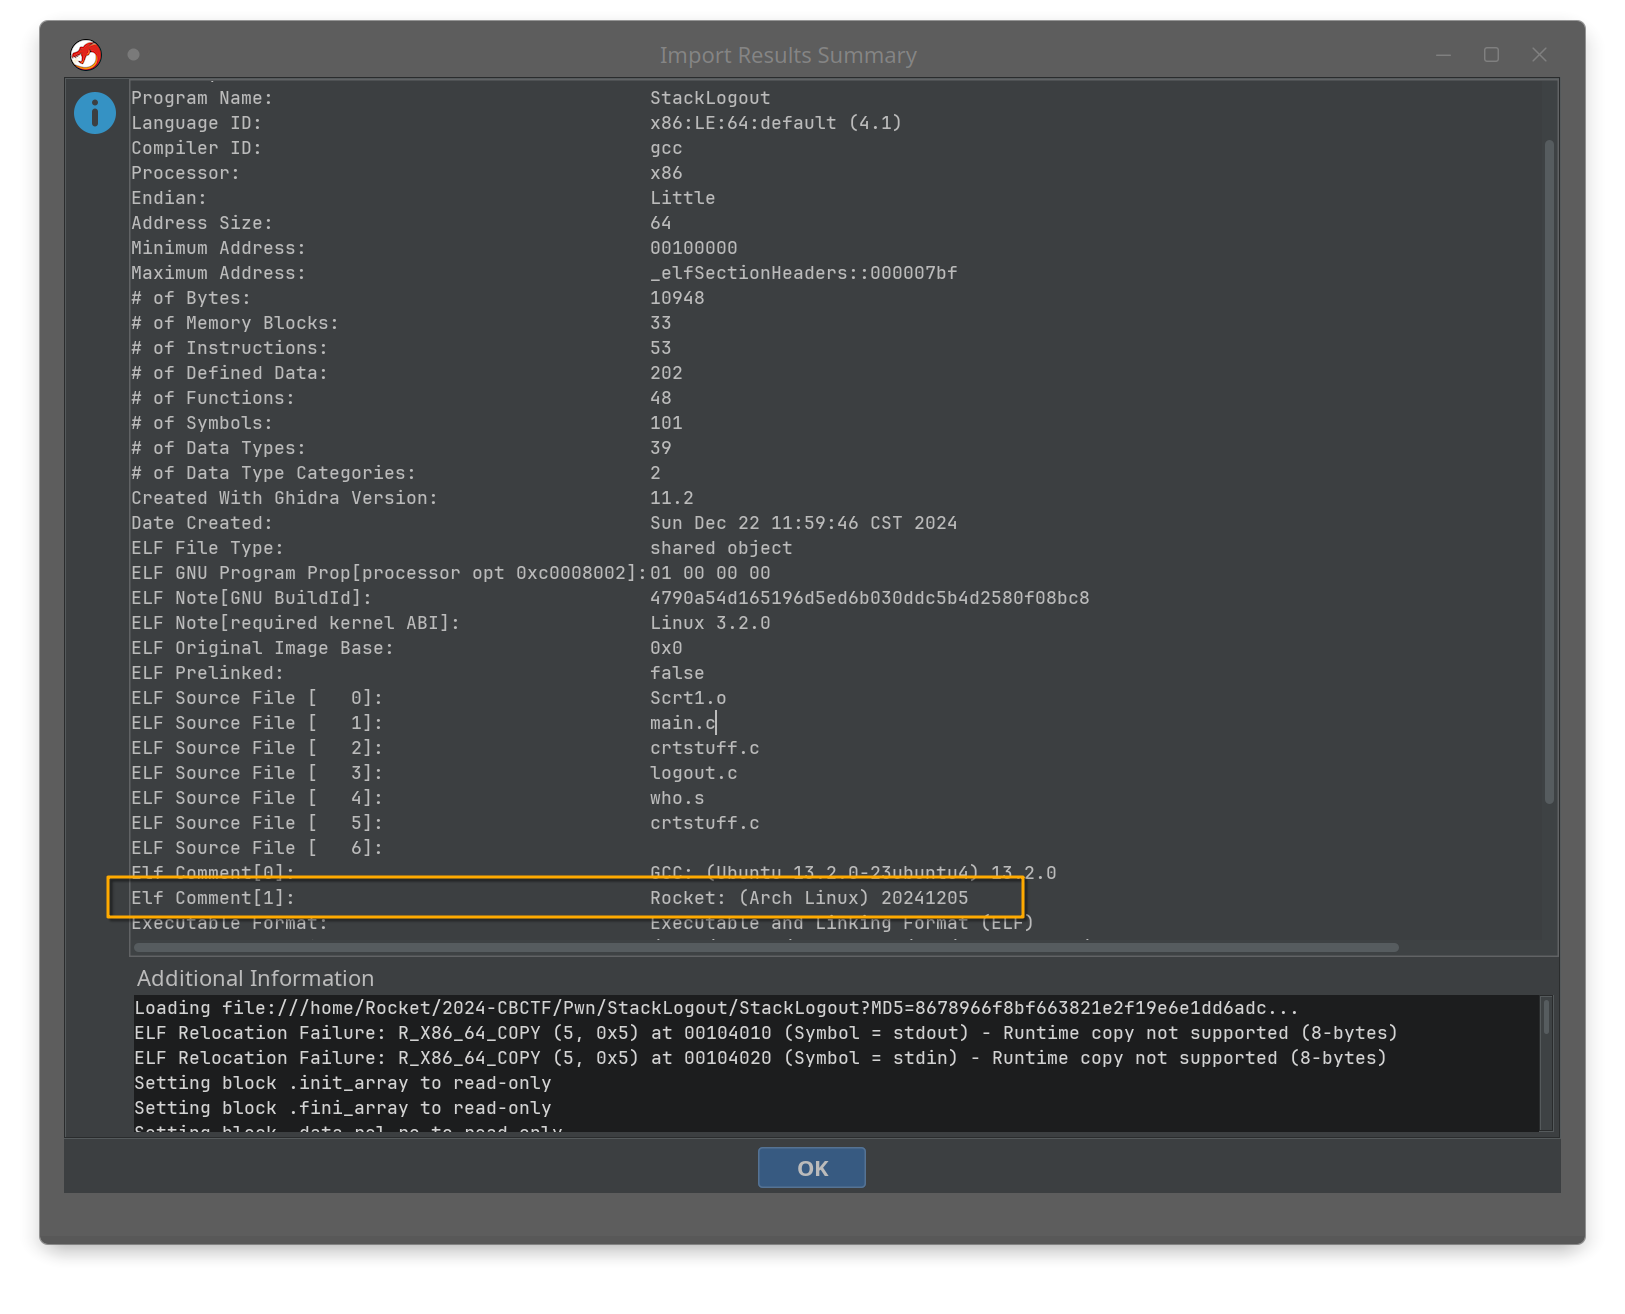The height and width of the screenshot is (1314, 1625).
Task: Click the horizontal scrollbar under summary text
Action: pos(765,947)
